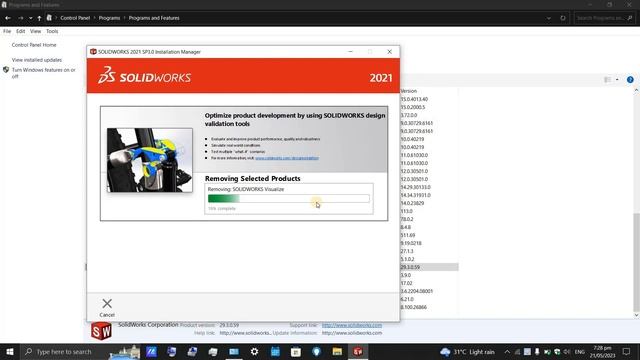Open Edit menu in Programs and Features
Image resolution: width=640 pixels, height=360 pixels.
point(20,31)
